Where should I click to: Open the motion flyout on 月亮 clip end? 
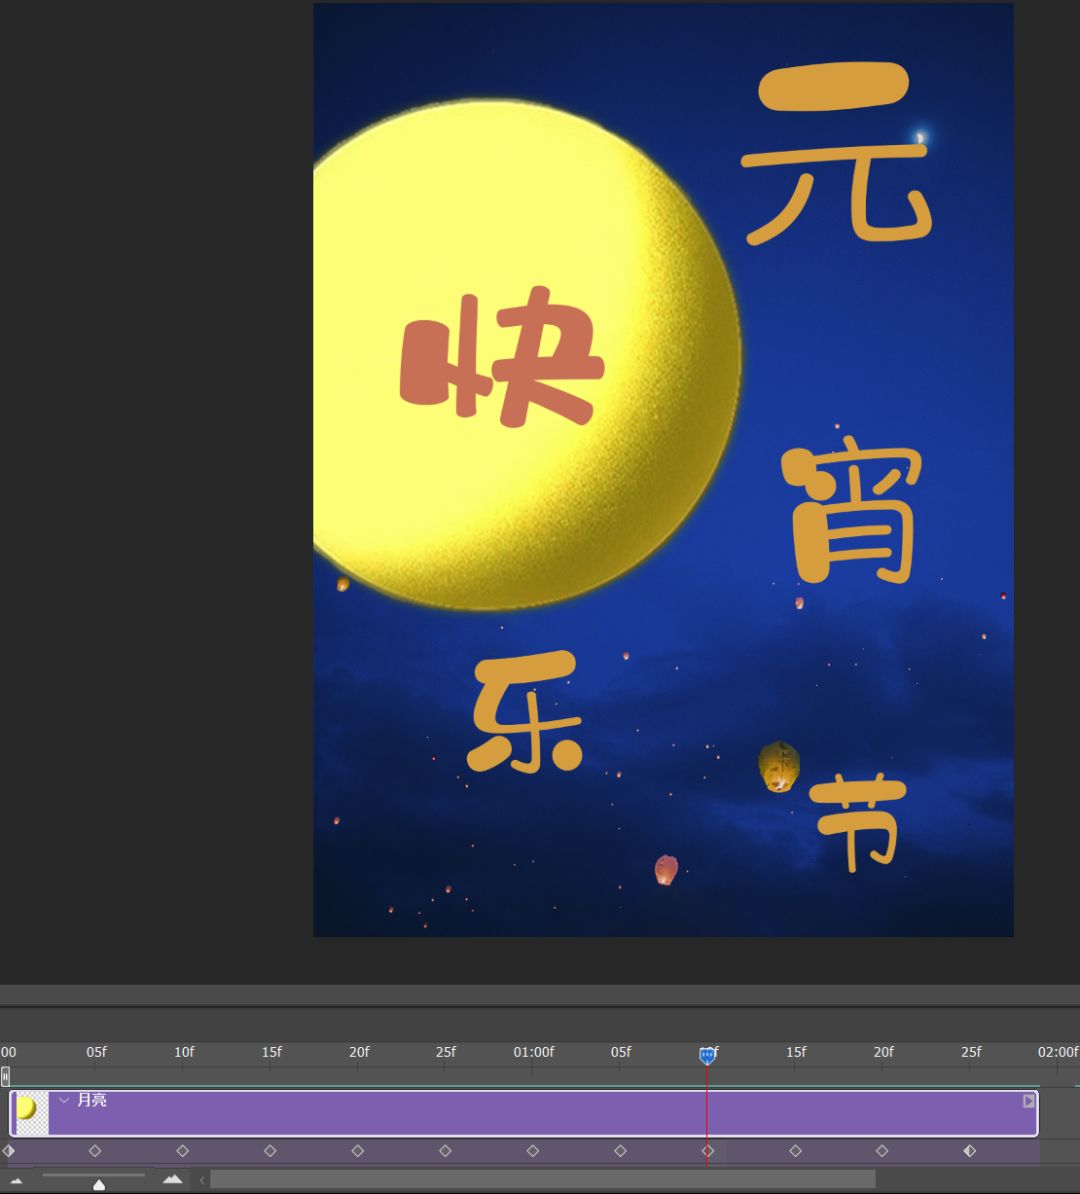coord(1028,1101)
